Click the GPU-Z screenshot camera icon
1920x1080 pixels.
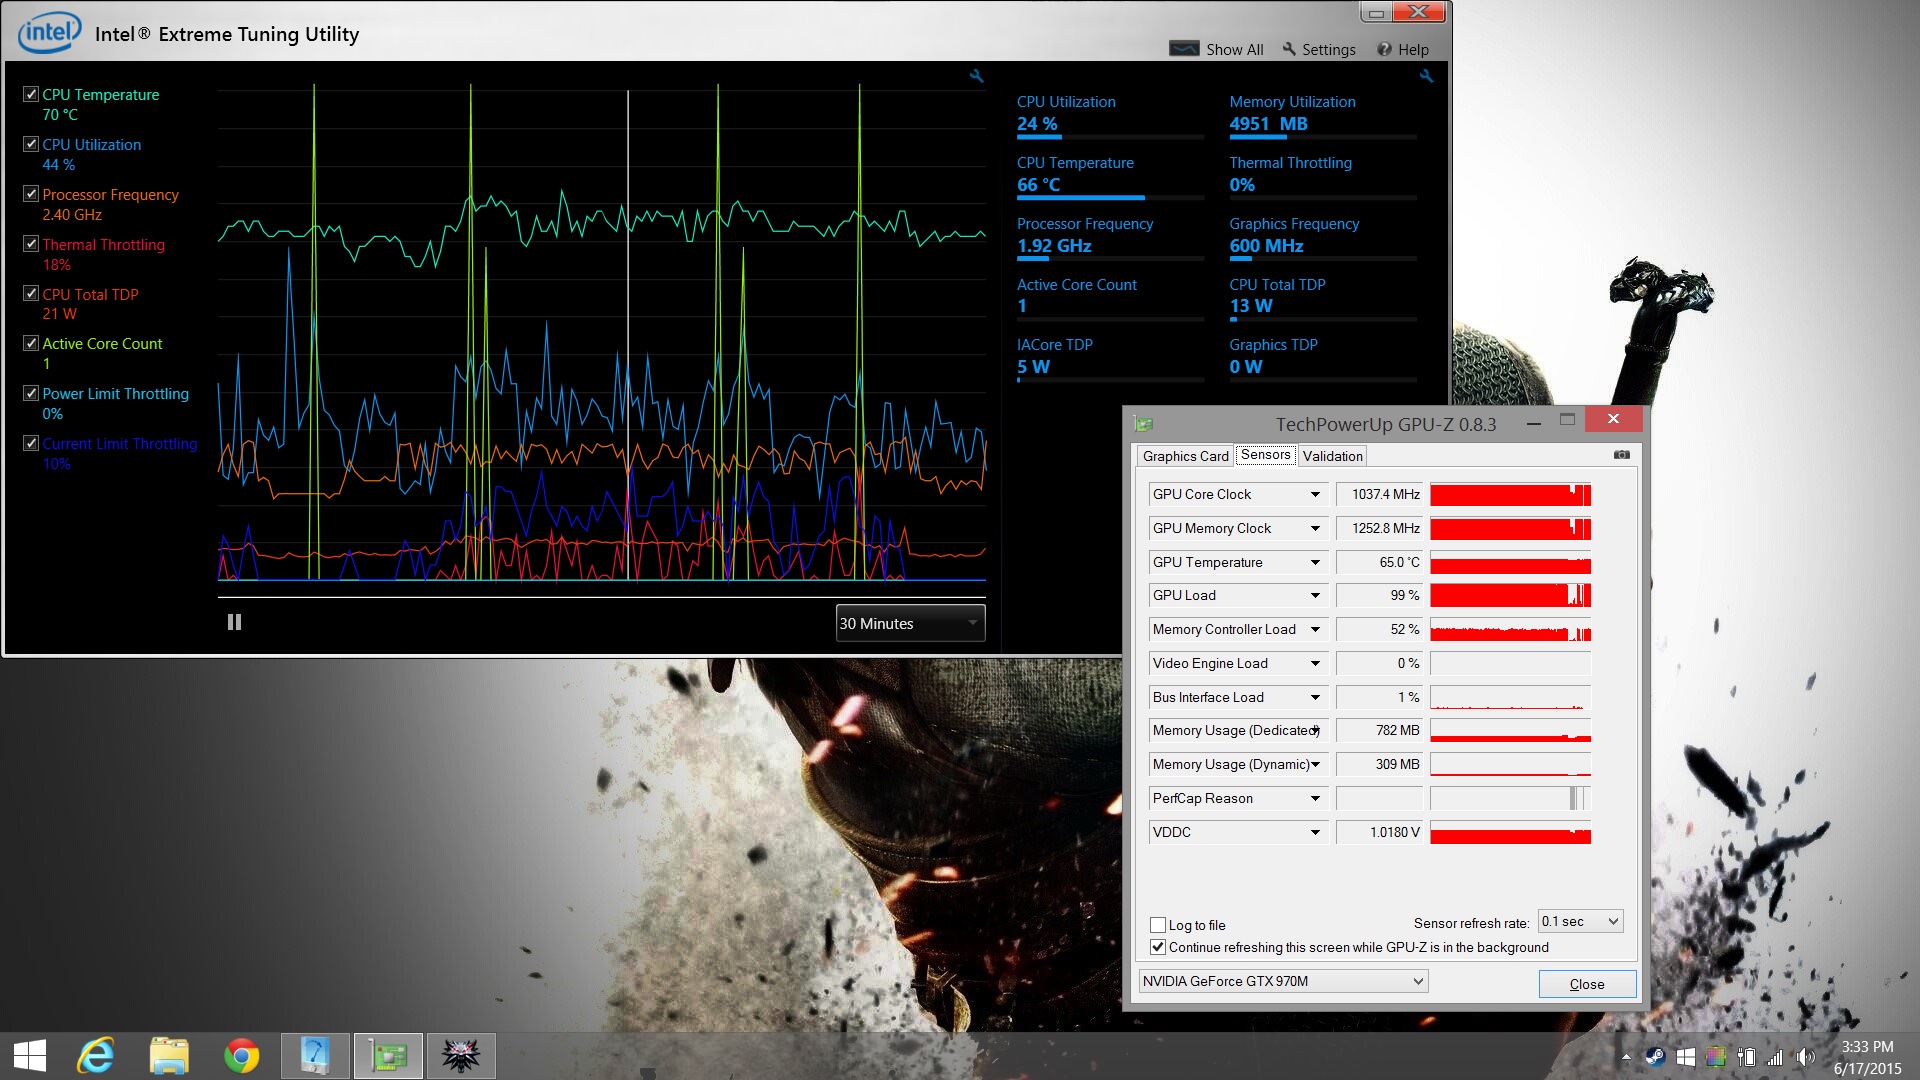1621,455
